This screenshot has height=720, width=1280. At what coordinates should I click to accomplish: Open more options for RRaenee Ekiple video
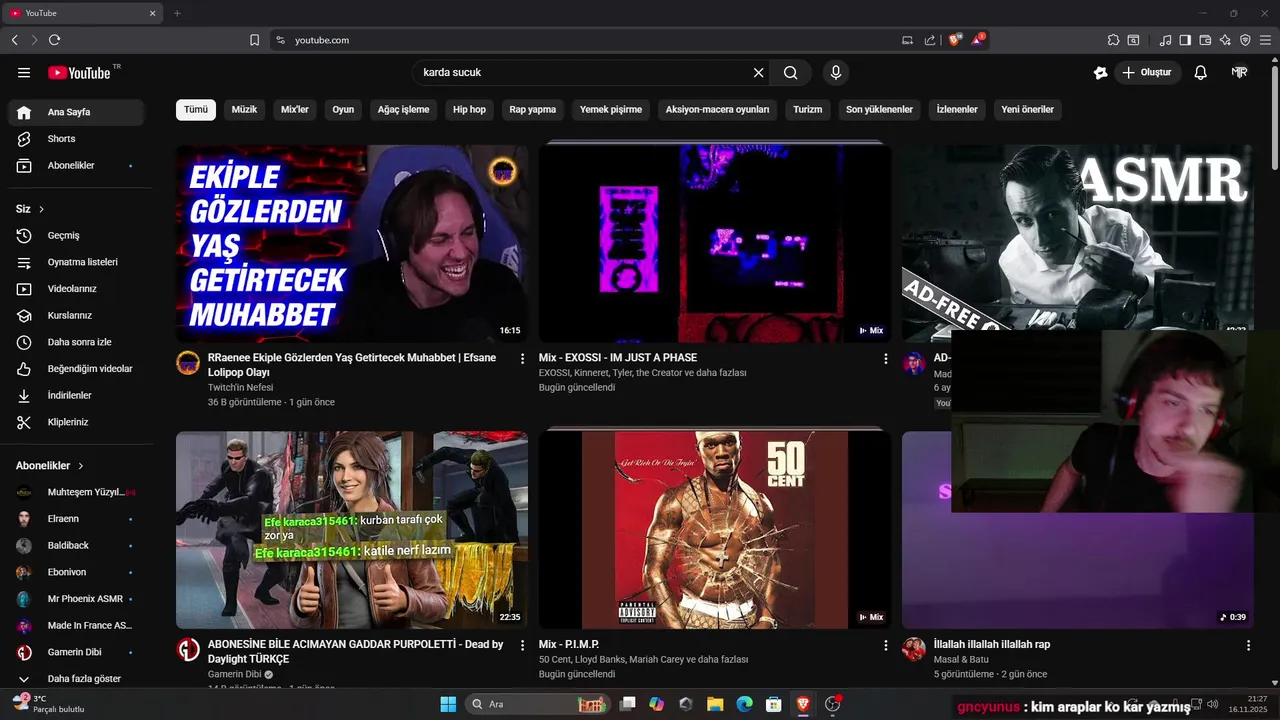point(522,358)
